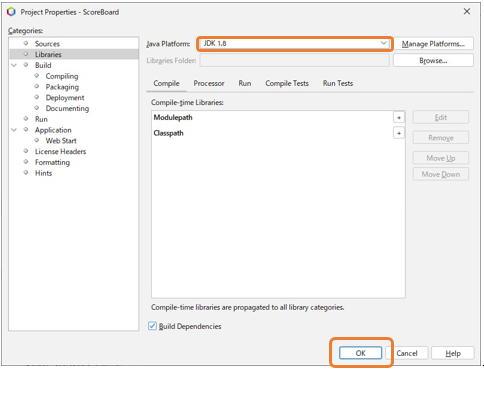Image resolution: width=484 pixels, height=396 pixels.
Task: Switch to the Compile tab
Action: [x=166, y=83]
